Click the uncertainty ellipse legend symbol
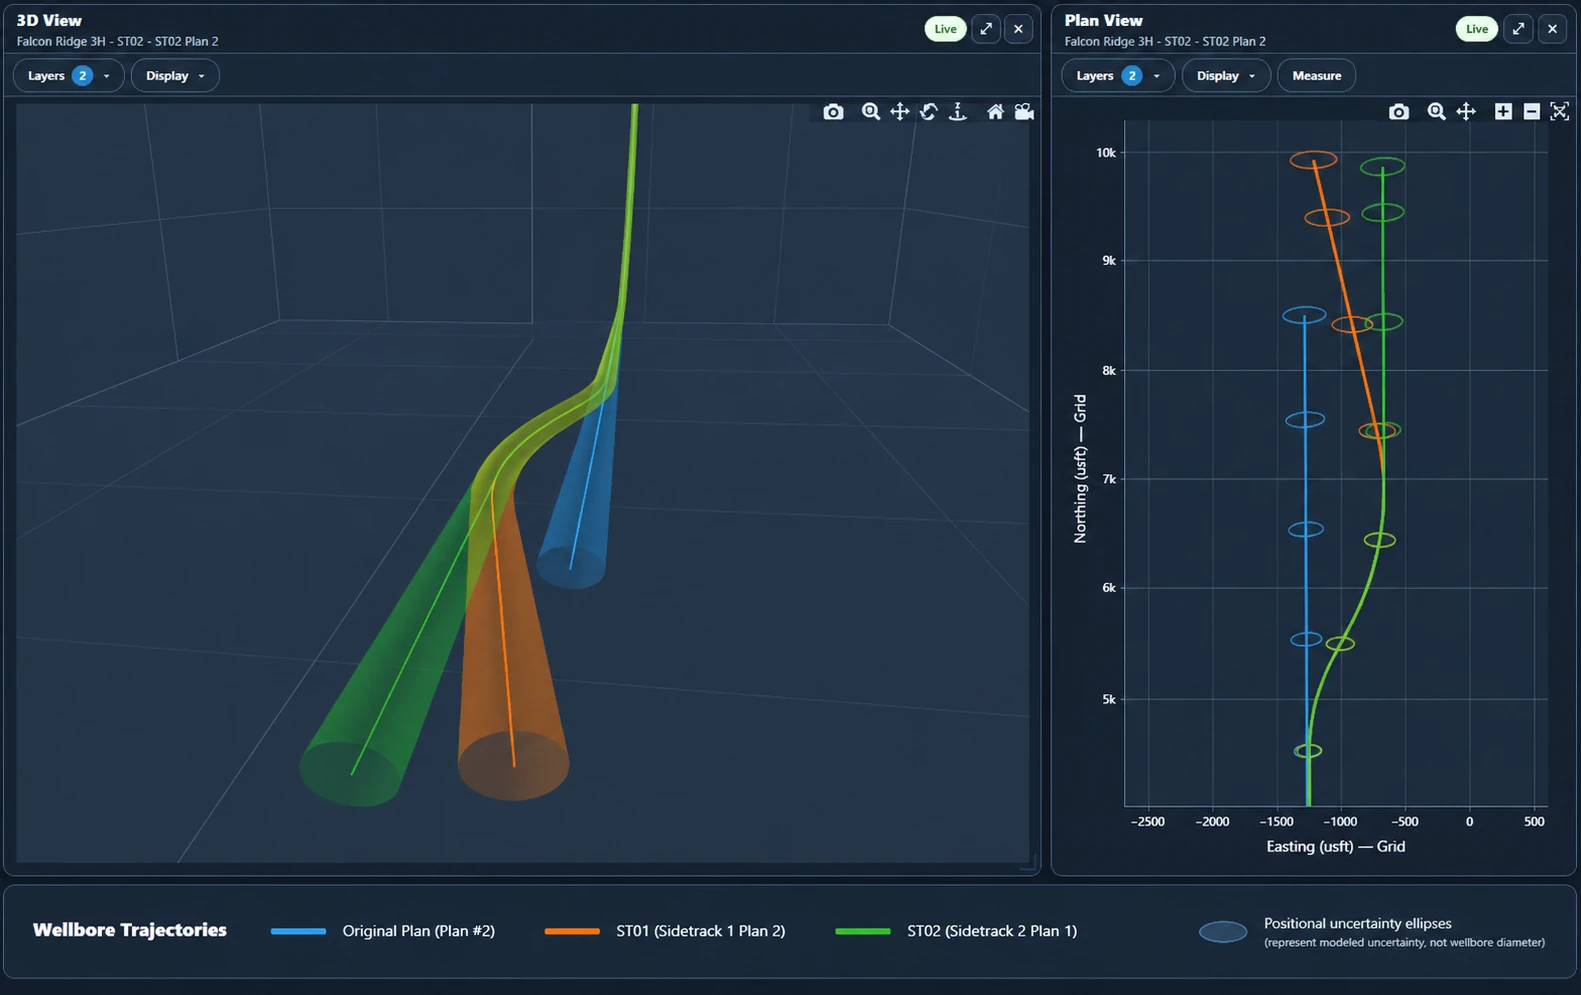 tap(1222, 932)
